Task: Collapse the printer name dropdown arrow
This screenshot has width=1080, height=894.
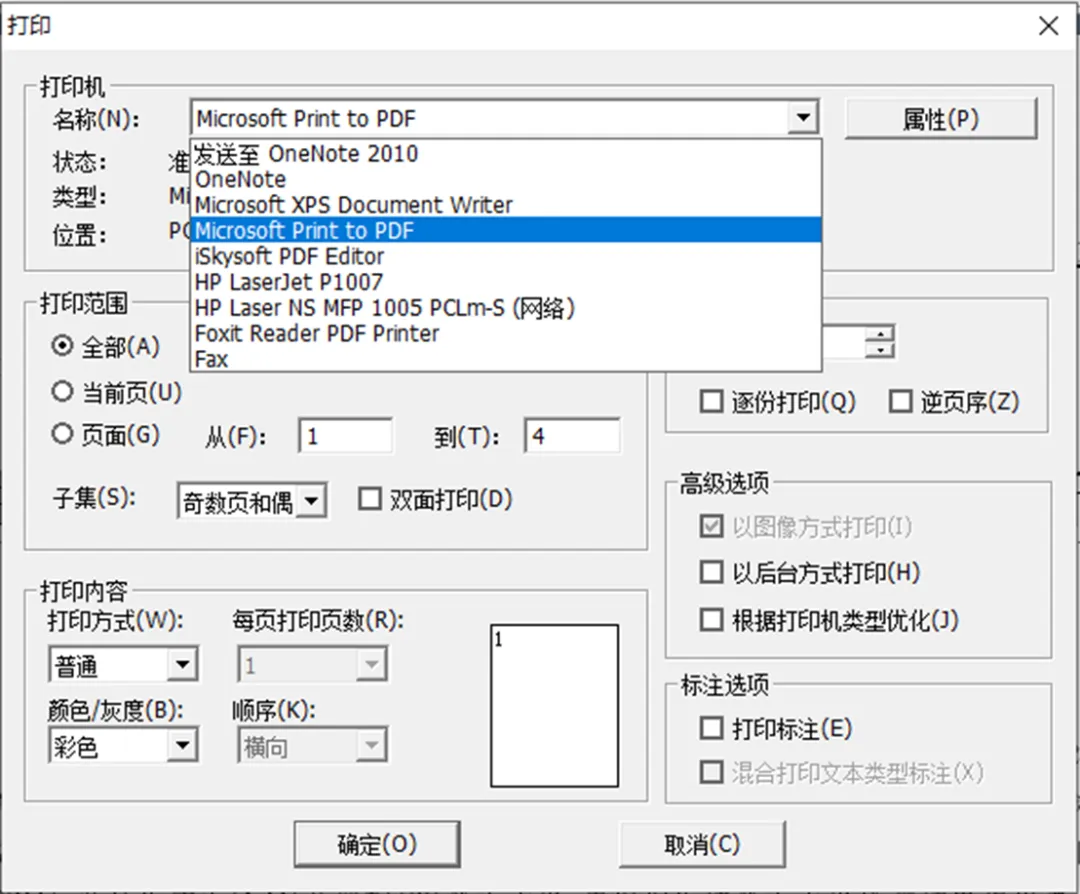Action: (803, 118)
